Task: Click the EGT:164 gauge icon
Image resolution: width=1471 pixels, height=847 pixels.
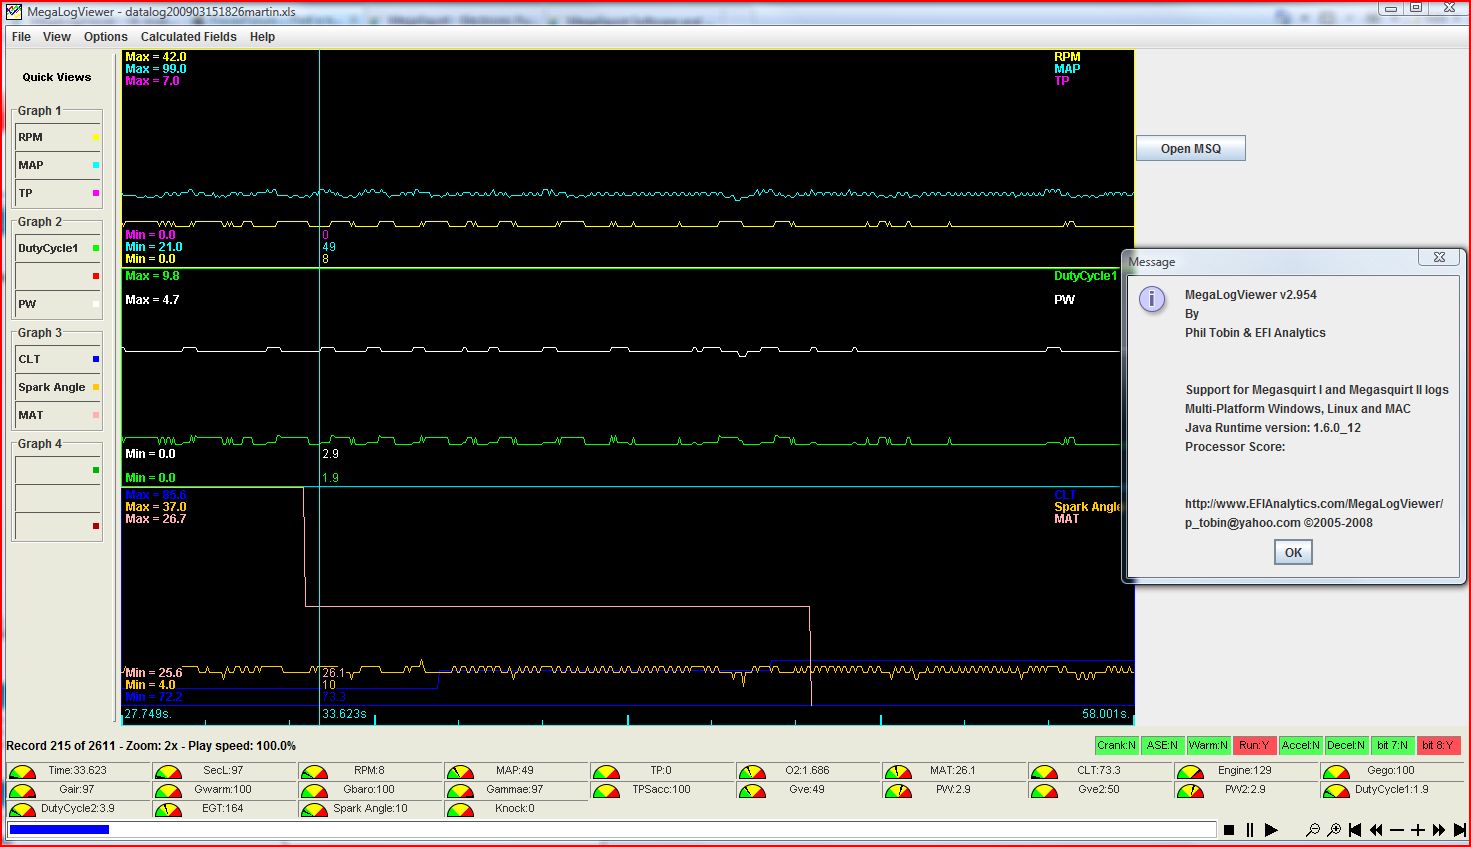Action: [x=168, y=809]
